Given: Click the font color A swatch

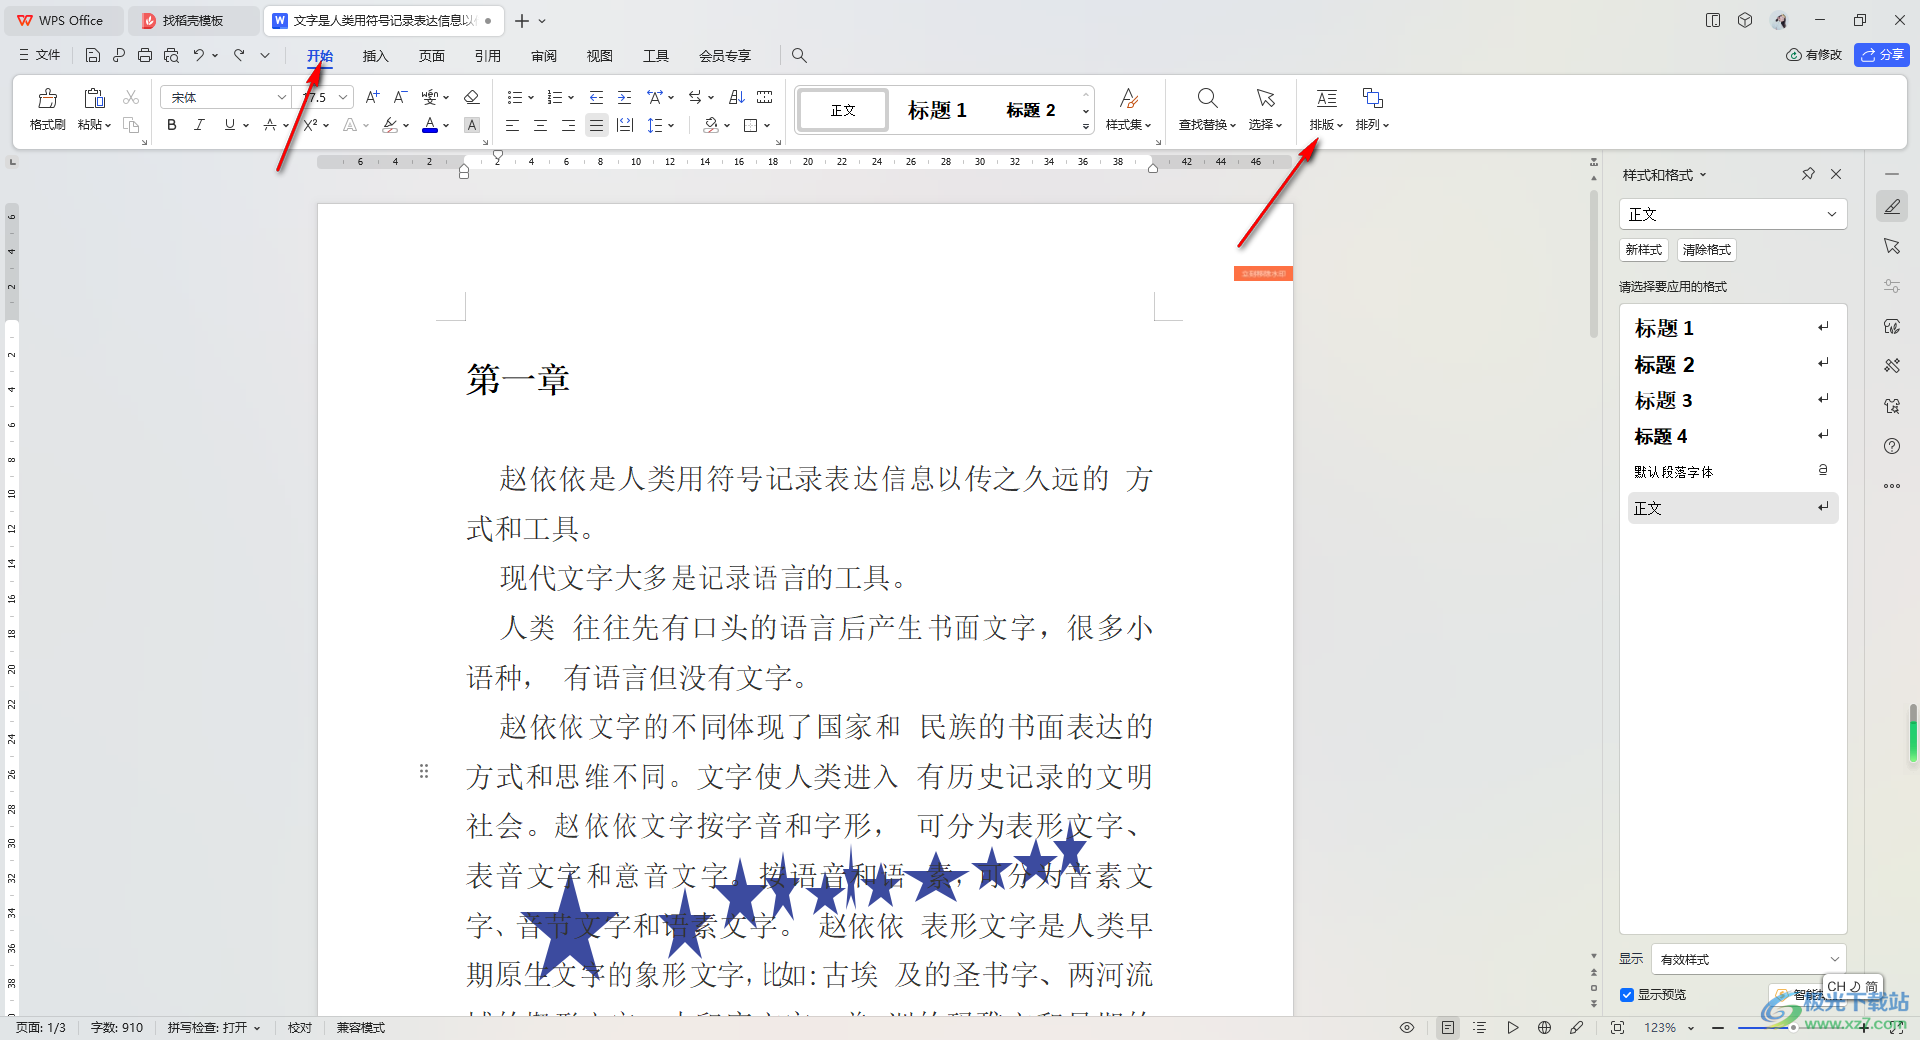Looking at the screenshot, I should coord(430,125).
